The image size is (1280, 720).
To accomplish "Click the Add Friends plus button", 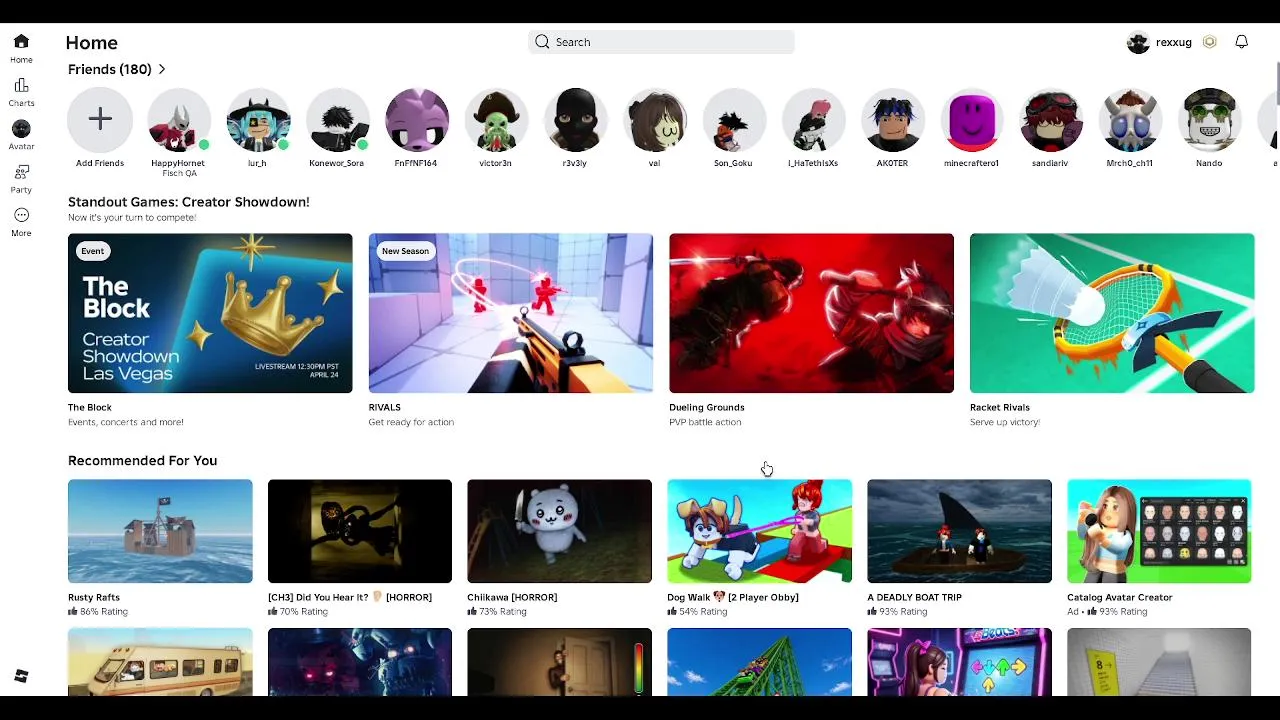I will point(100,120).
